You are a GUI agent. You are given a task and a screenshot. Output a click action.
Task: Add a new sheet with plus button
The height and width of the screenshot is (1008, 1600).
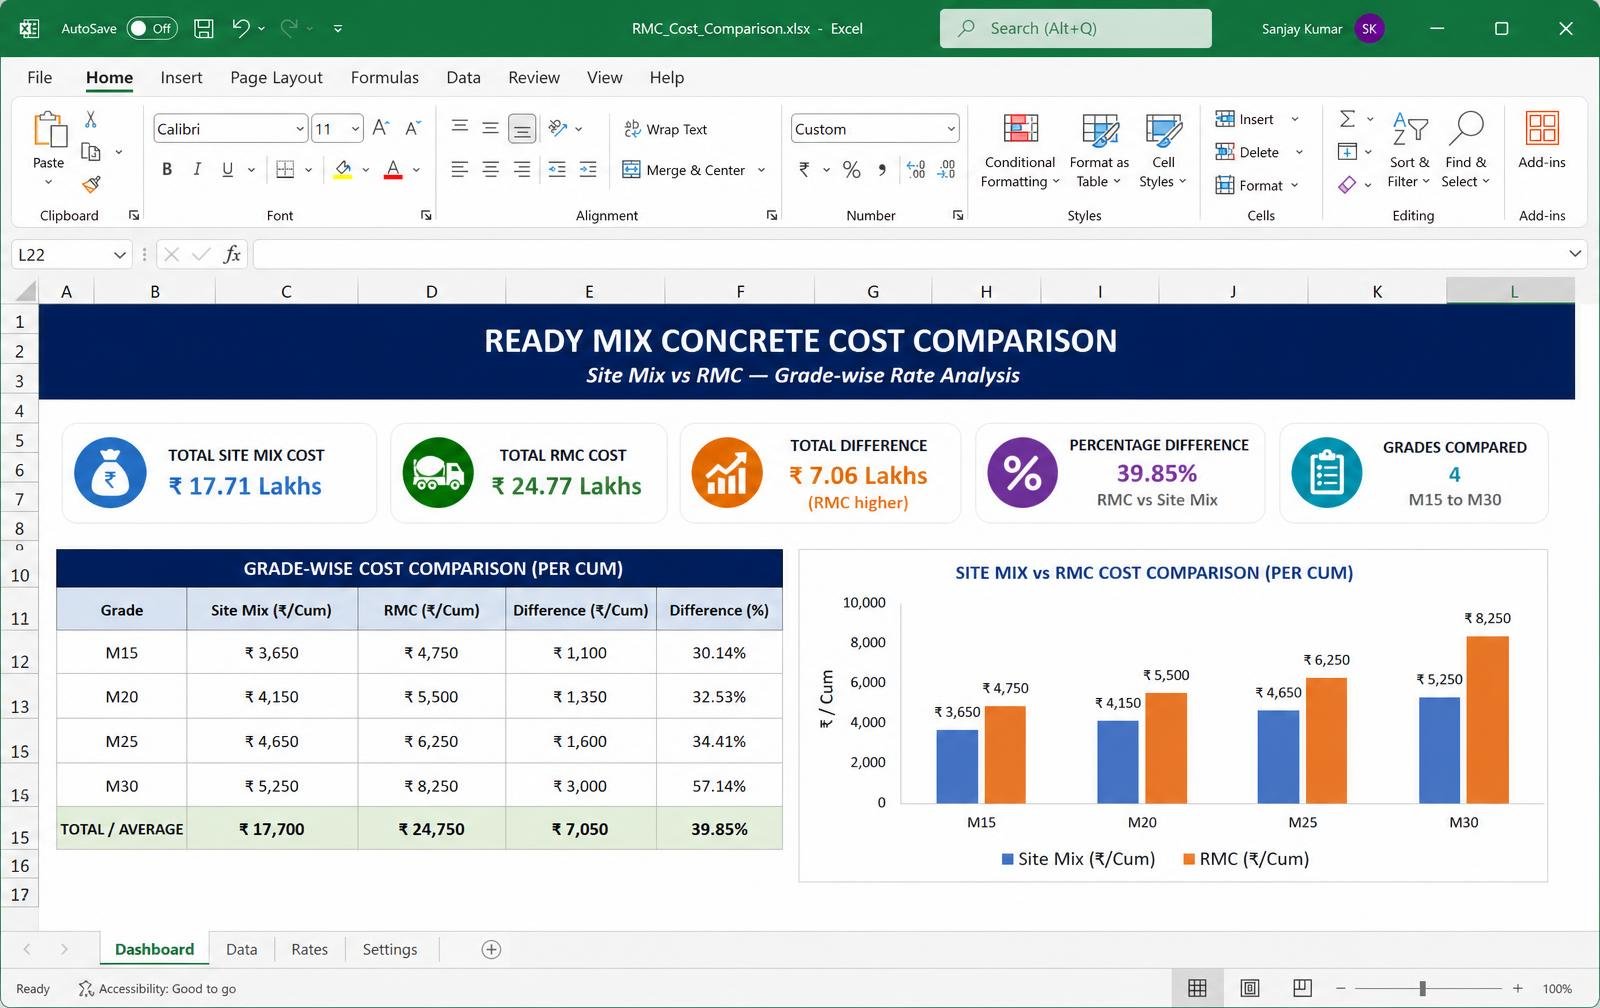point(491,949)
